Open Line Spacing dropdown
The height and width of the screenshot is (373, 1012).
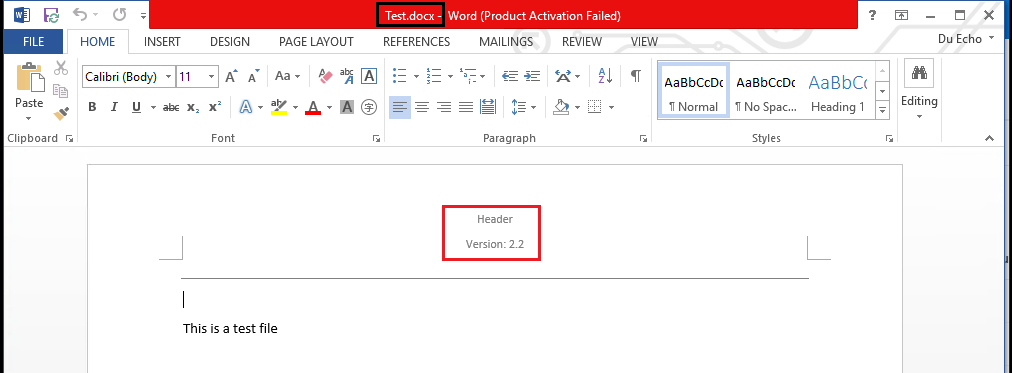tap(523, 107)
